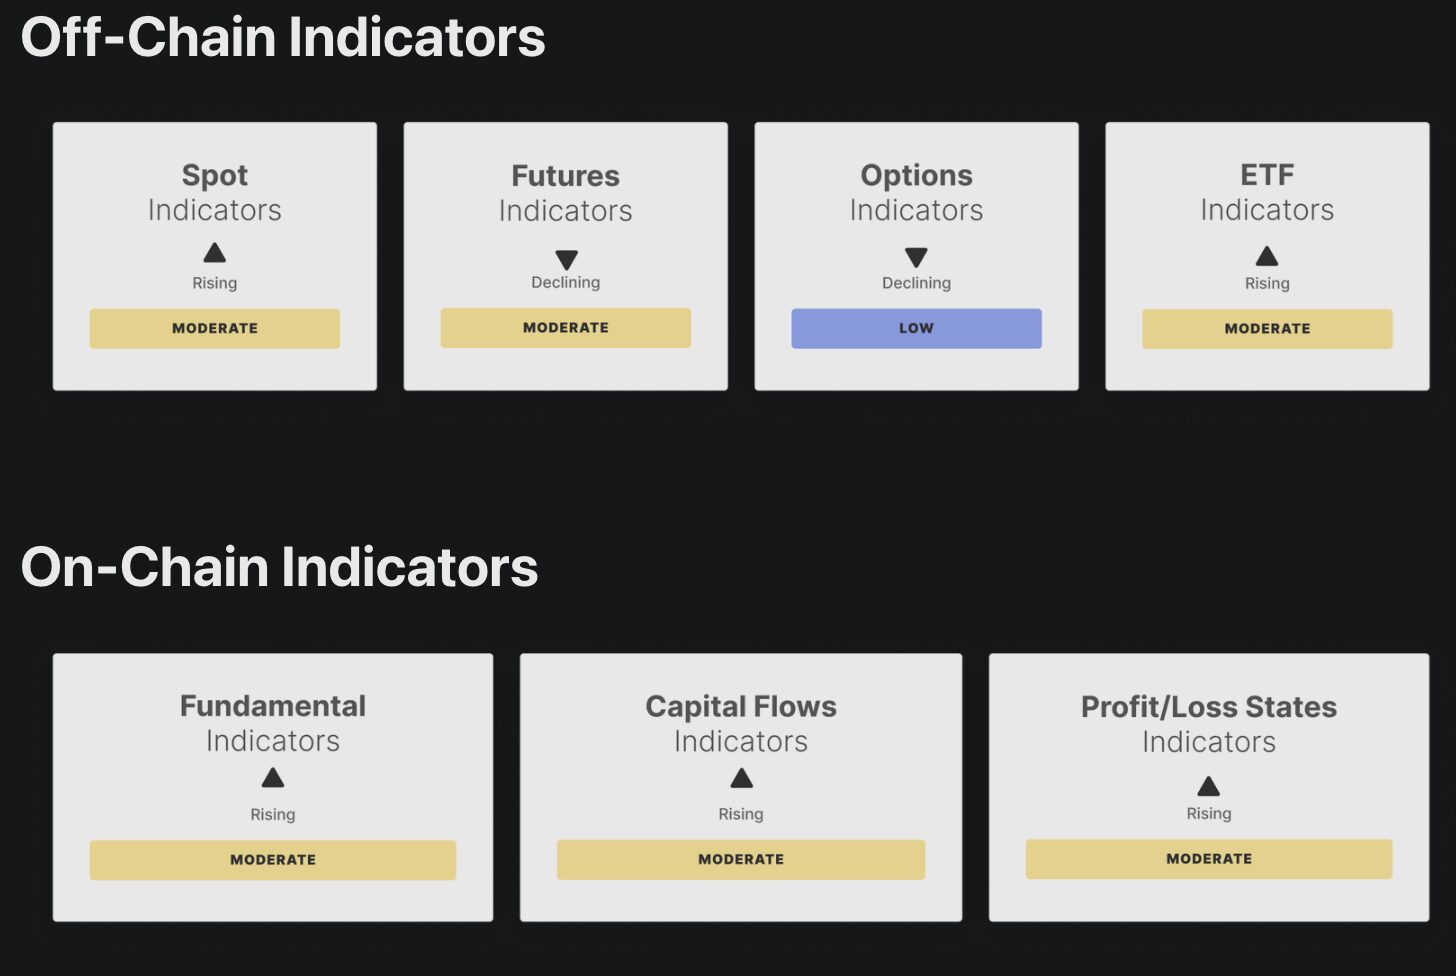This screenshot has height=976, width=1456.
Task: Click the rising arrow on Fundamental Indicators
Action: (273, 777)
